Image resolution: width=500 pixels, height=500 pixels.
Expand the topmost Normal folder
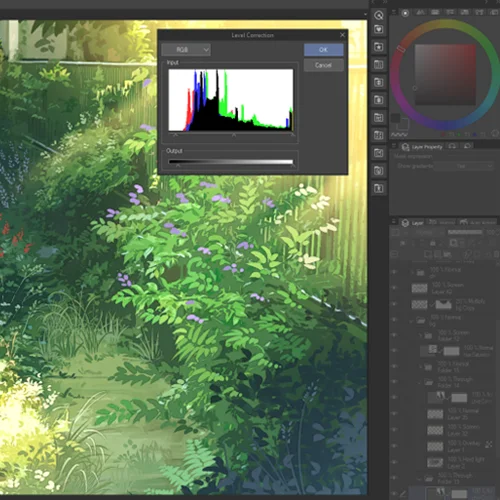coord(412,272)
